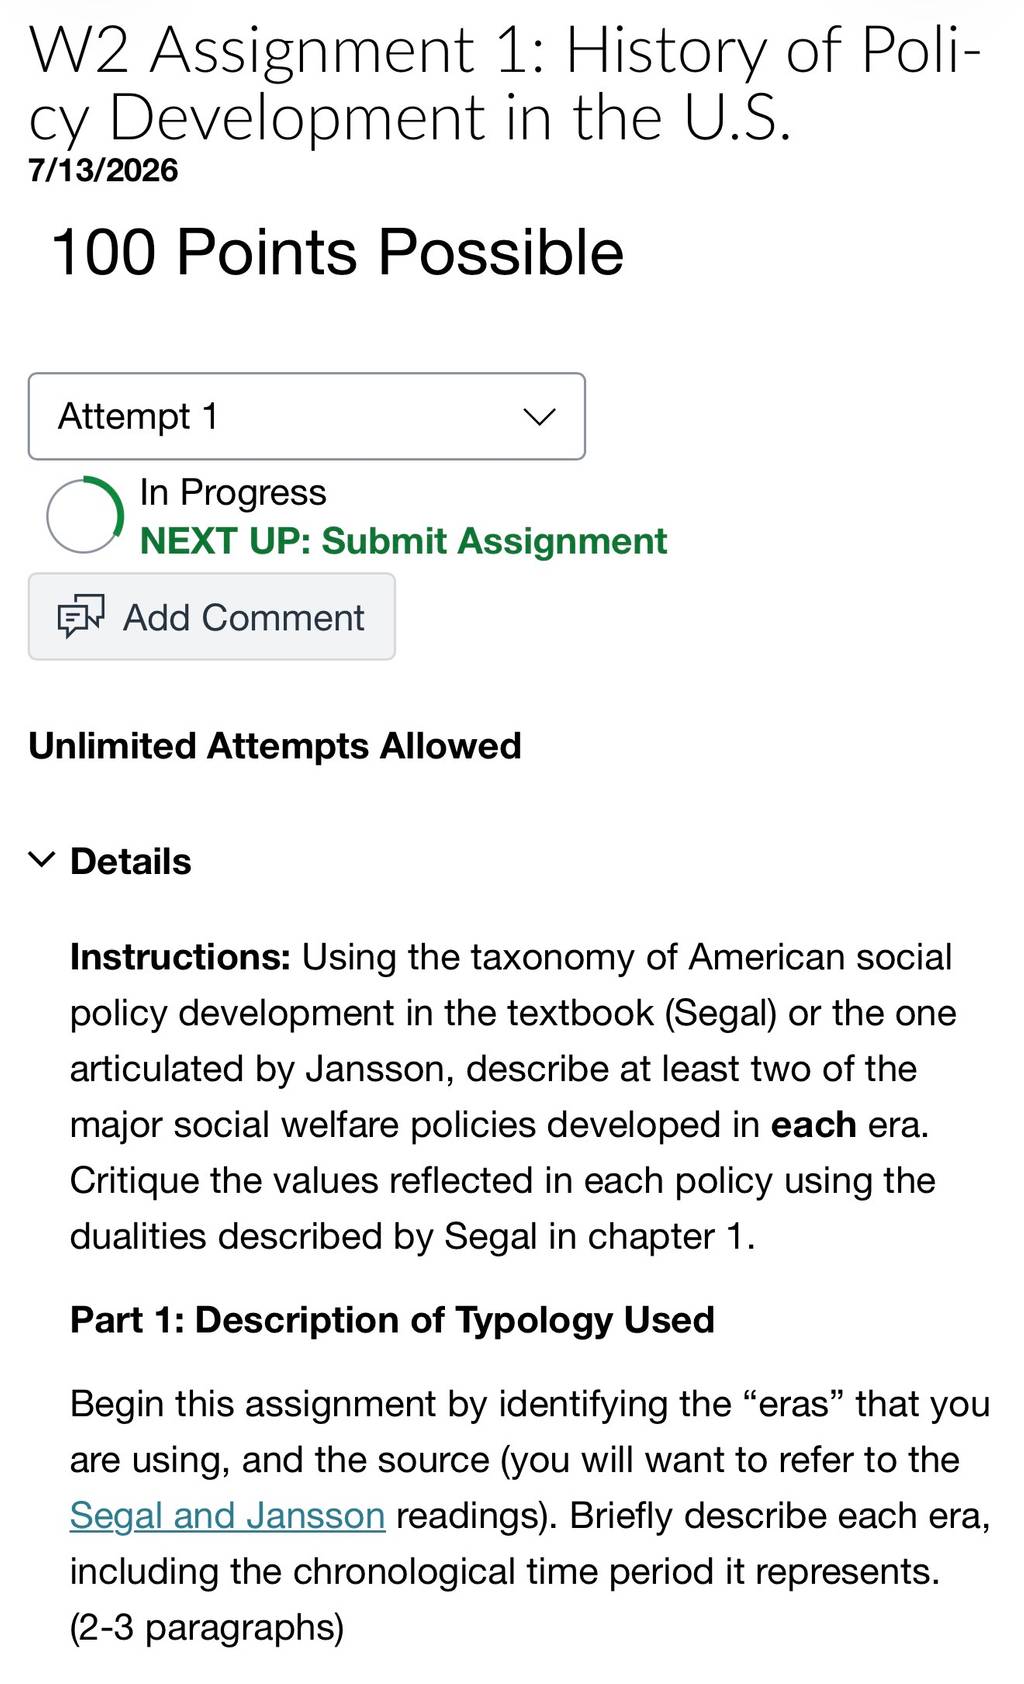Click the green In Progress circle icon
Image resolution: width=1024 pixels, height=1684 pixels.
(85, 515)
